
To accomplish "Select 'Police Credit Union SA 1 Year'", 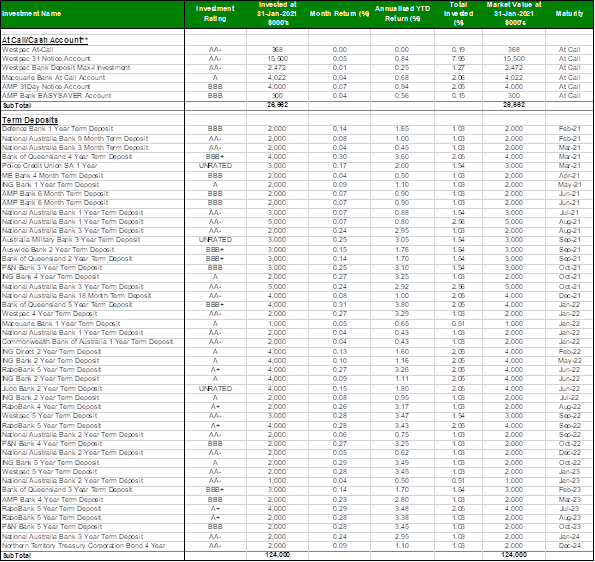I will click(49, 166).
